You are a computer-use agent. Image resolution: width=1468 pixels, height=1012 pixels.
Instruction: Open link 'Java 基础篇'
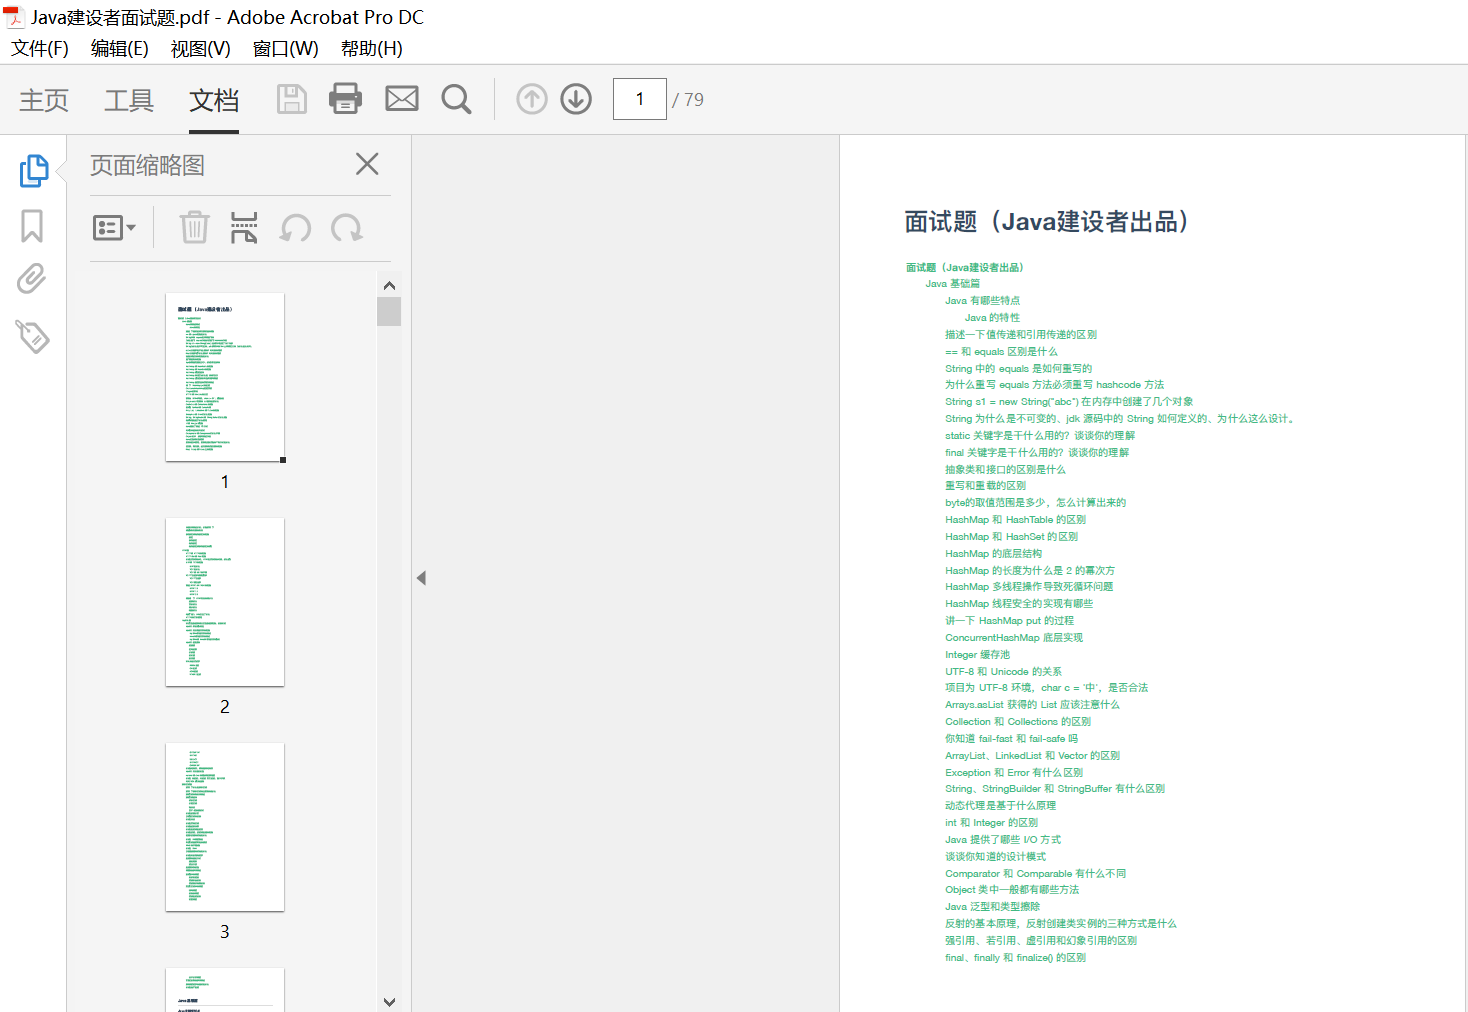tap(953, 284)
